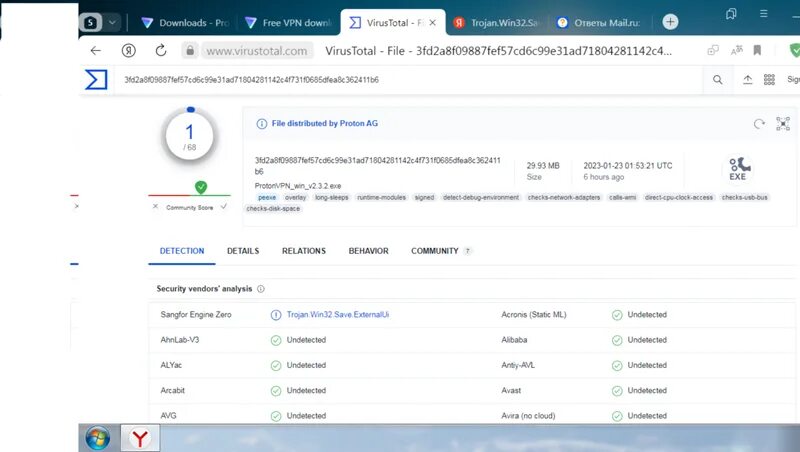Screen dimensions: 800x452
Task: Click the direct-cpu-clock-access tag
Action: pyautogui.click(x=679, y=197)
